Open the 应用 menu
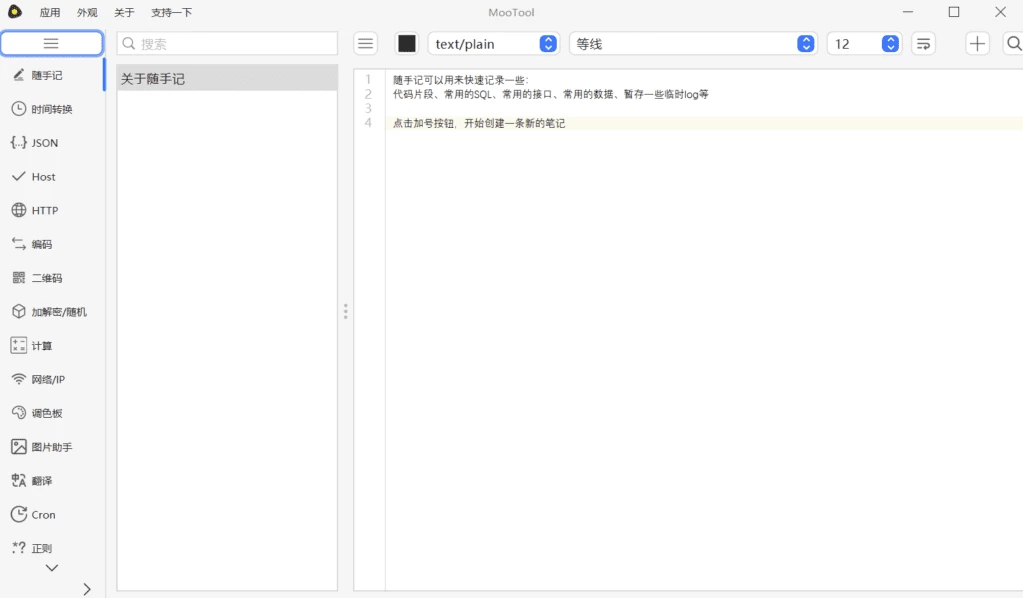Screen dimensions: 1023x598 [x=50, y=13]
